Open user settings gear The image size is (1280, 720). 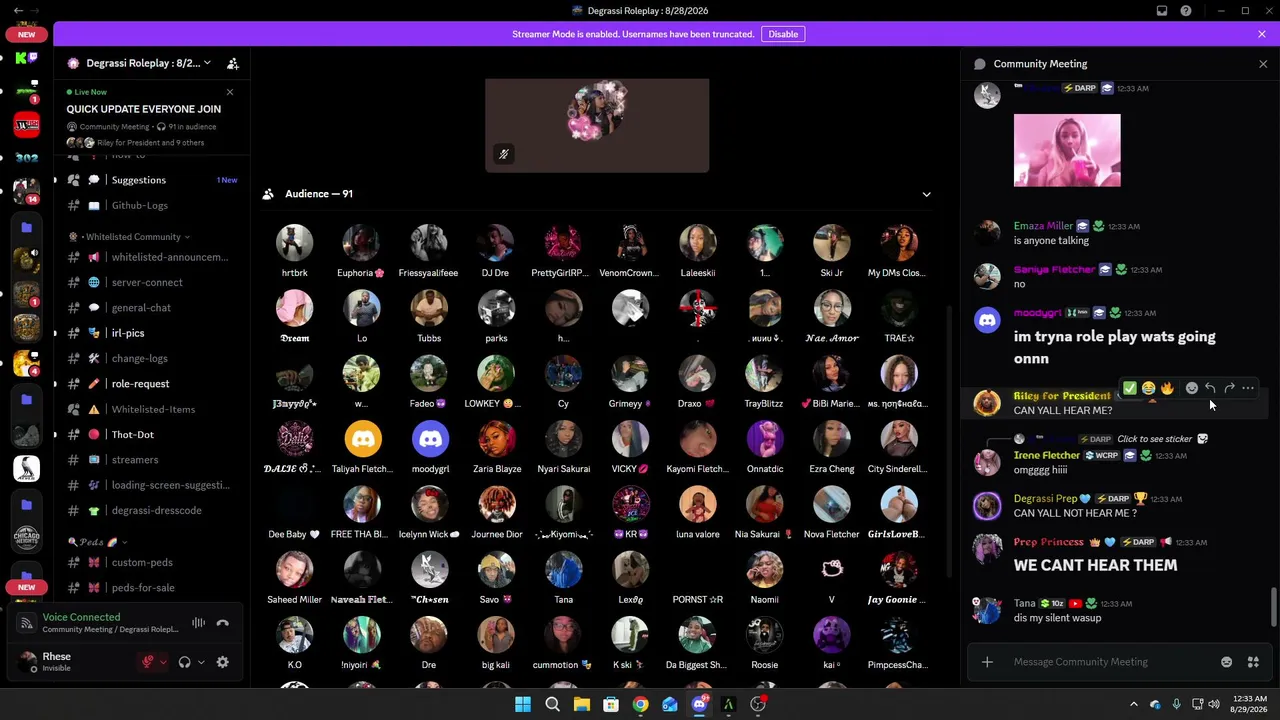222,662
